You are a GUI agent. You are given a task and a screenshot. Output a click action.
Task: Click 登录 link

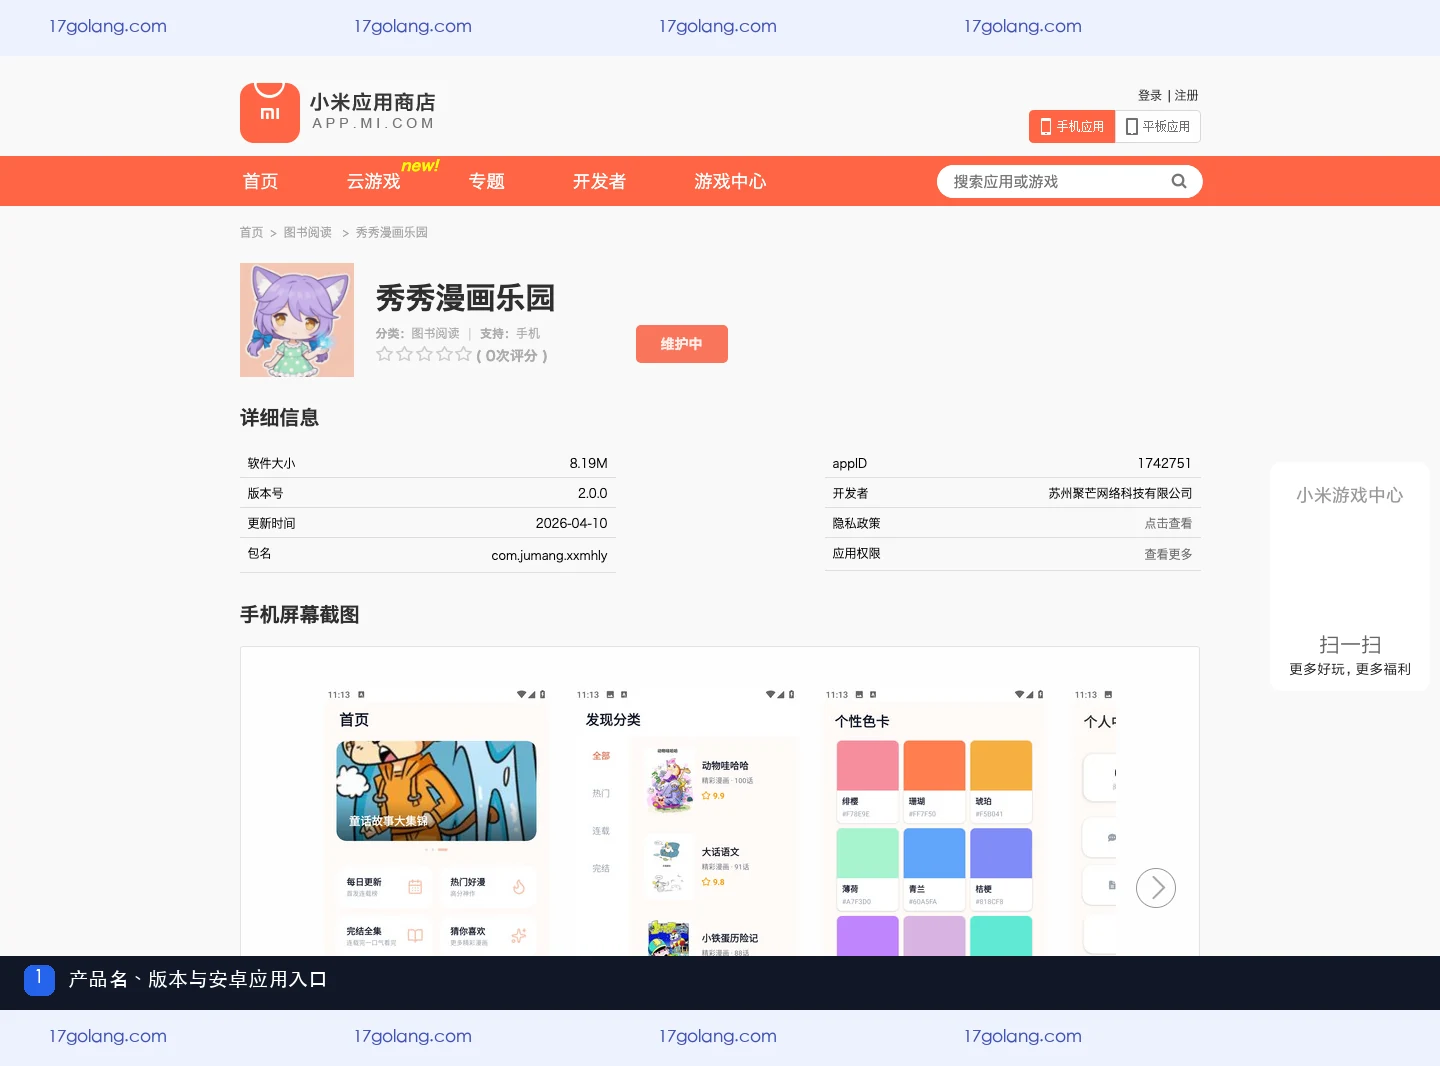[1150, 96]
